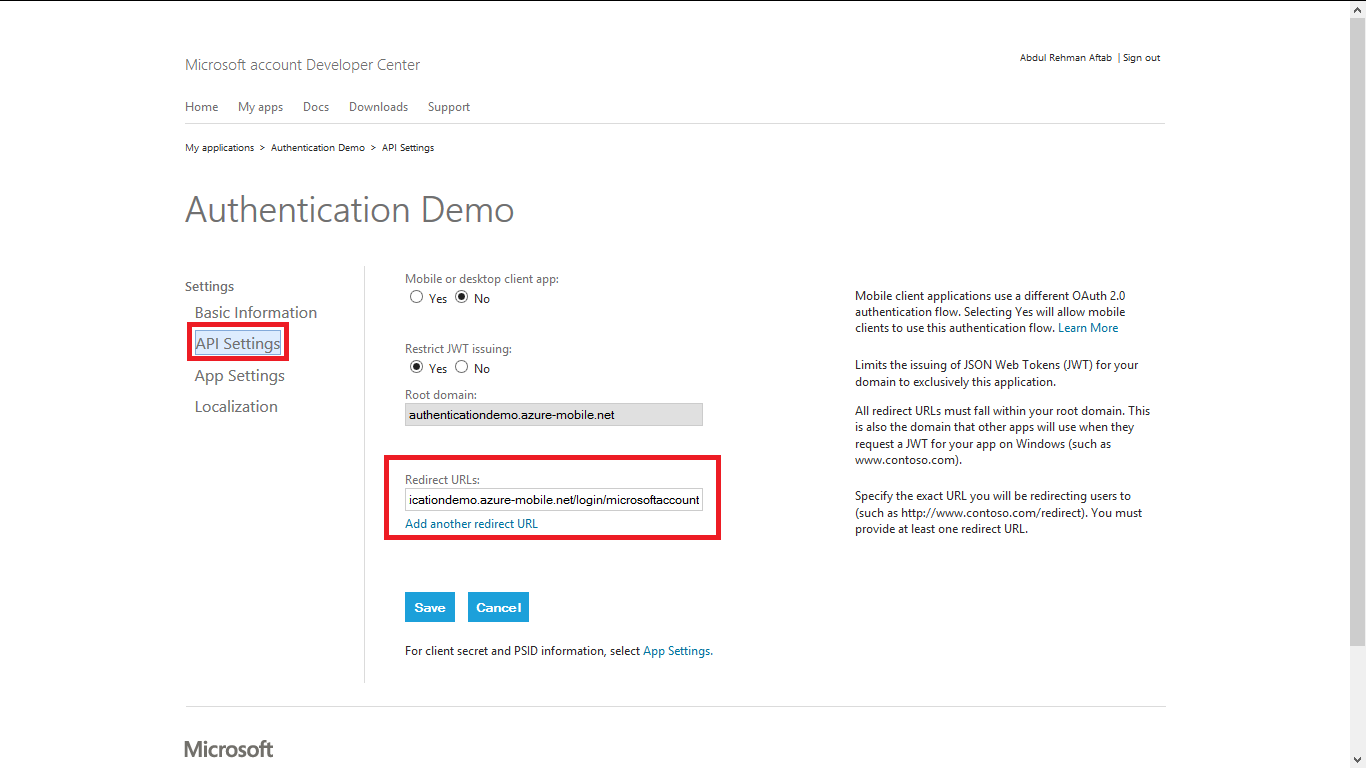The image size is (1366, 768).
Task: Open the Learn More link
Action: tap(1088, 328)
